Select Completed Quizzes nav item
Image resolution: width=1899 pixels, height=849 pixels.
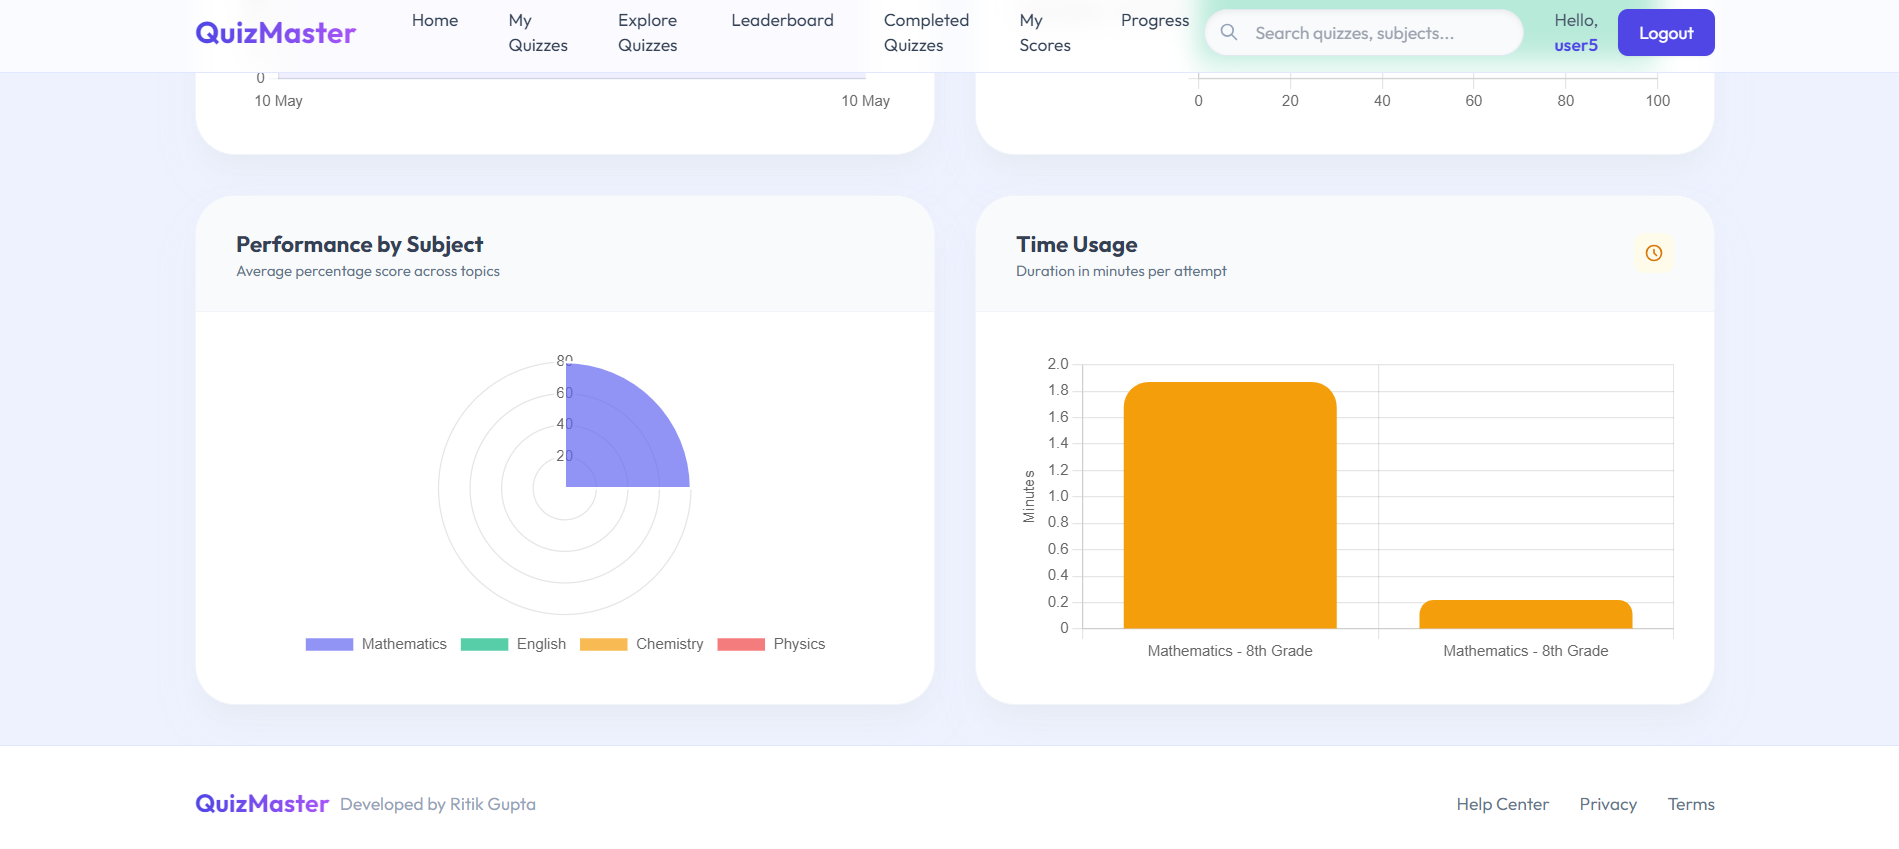coord(926,33)
